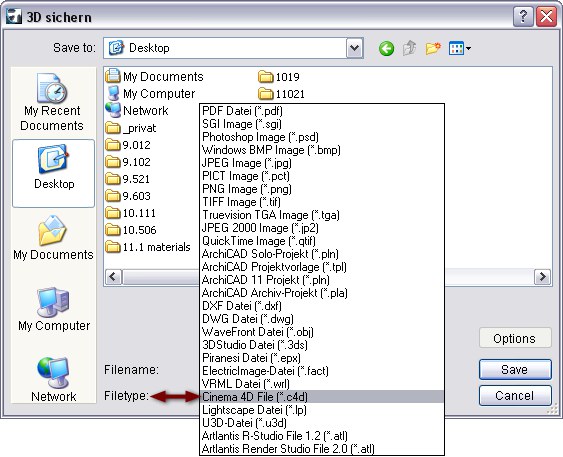
Task: Click the question mark help button
Action: tap(523, 17)
